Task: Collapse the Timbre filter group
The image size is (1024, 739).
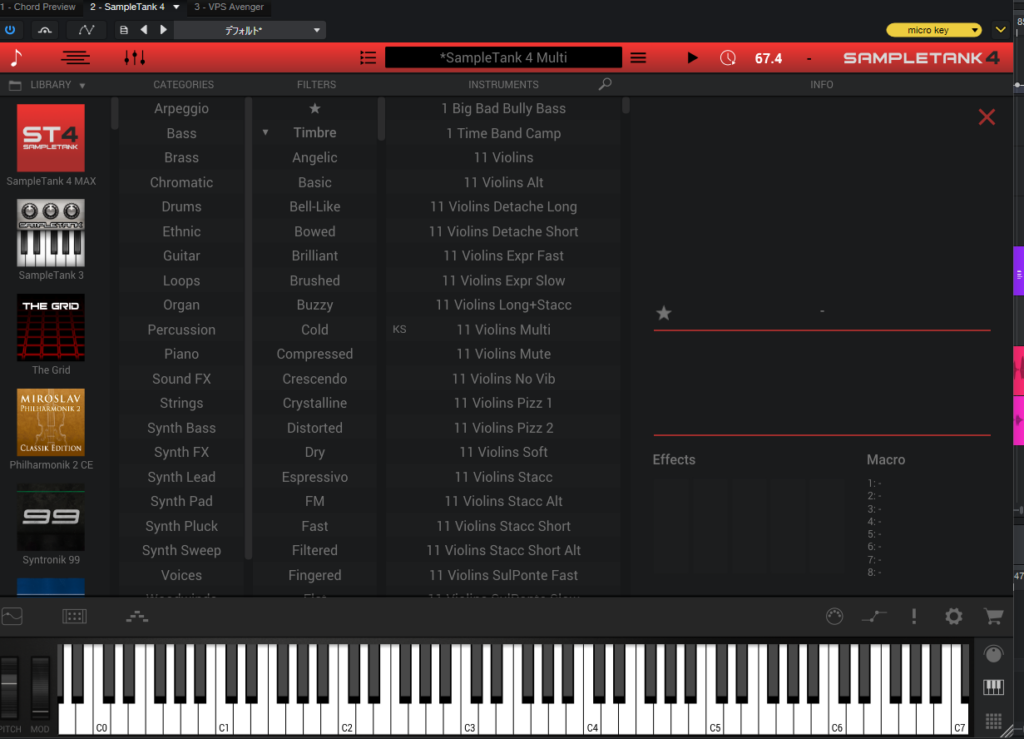Action: [x=266, y=133]
